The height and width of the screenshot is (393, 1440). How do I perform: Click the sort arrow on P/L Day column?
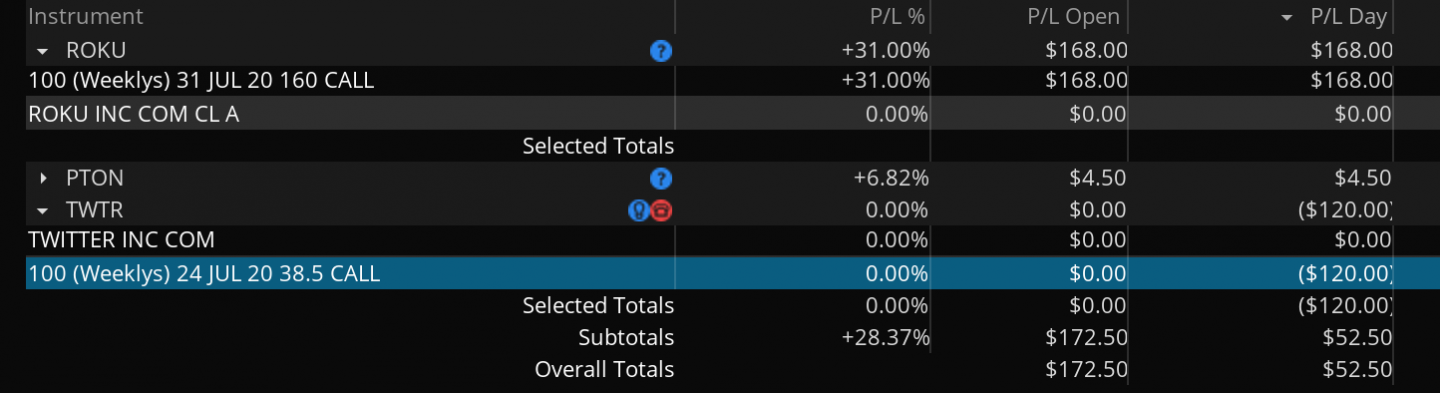pyautogui.click(x=1287, y=18)
